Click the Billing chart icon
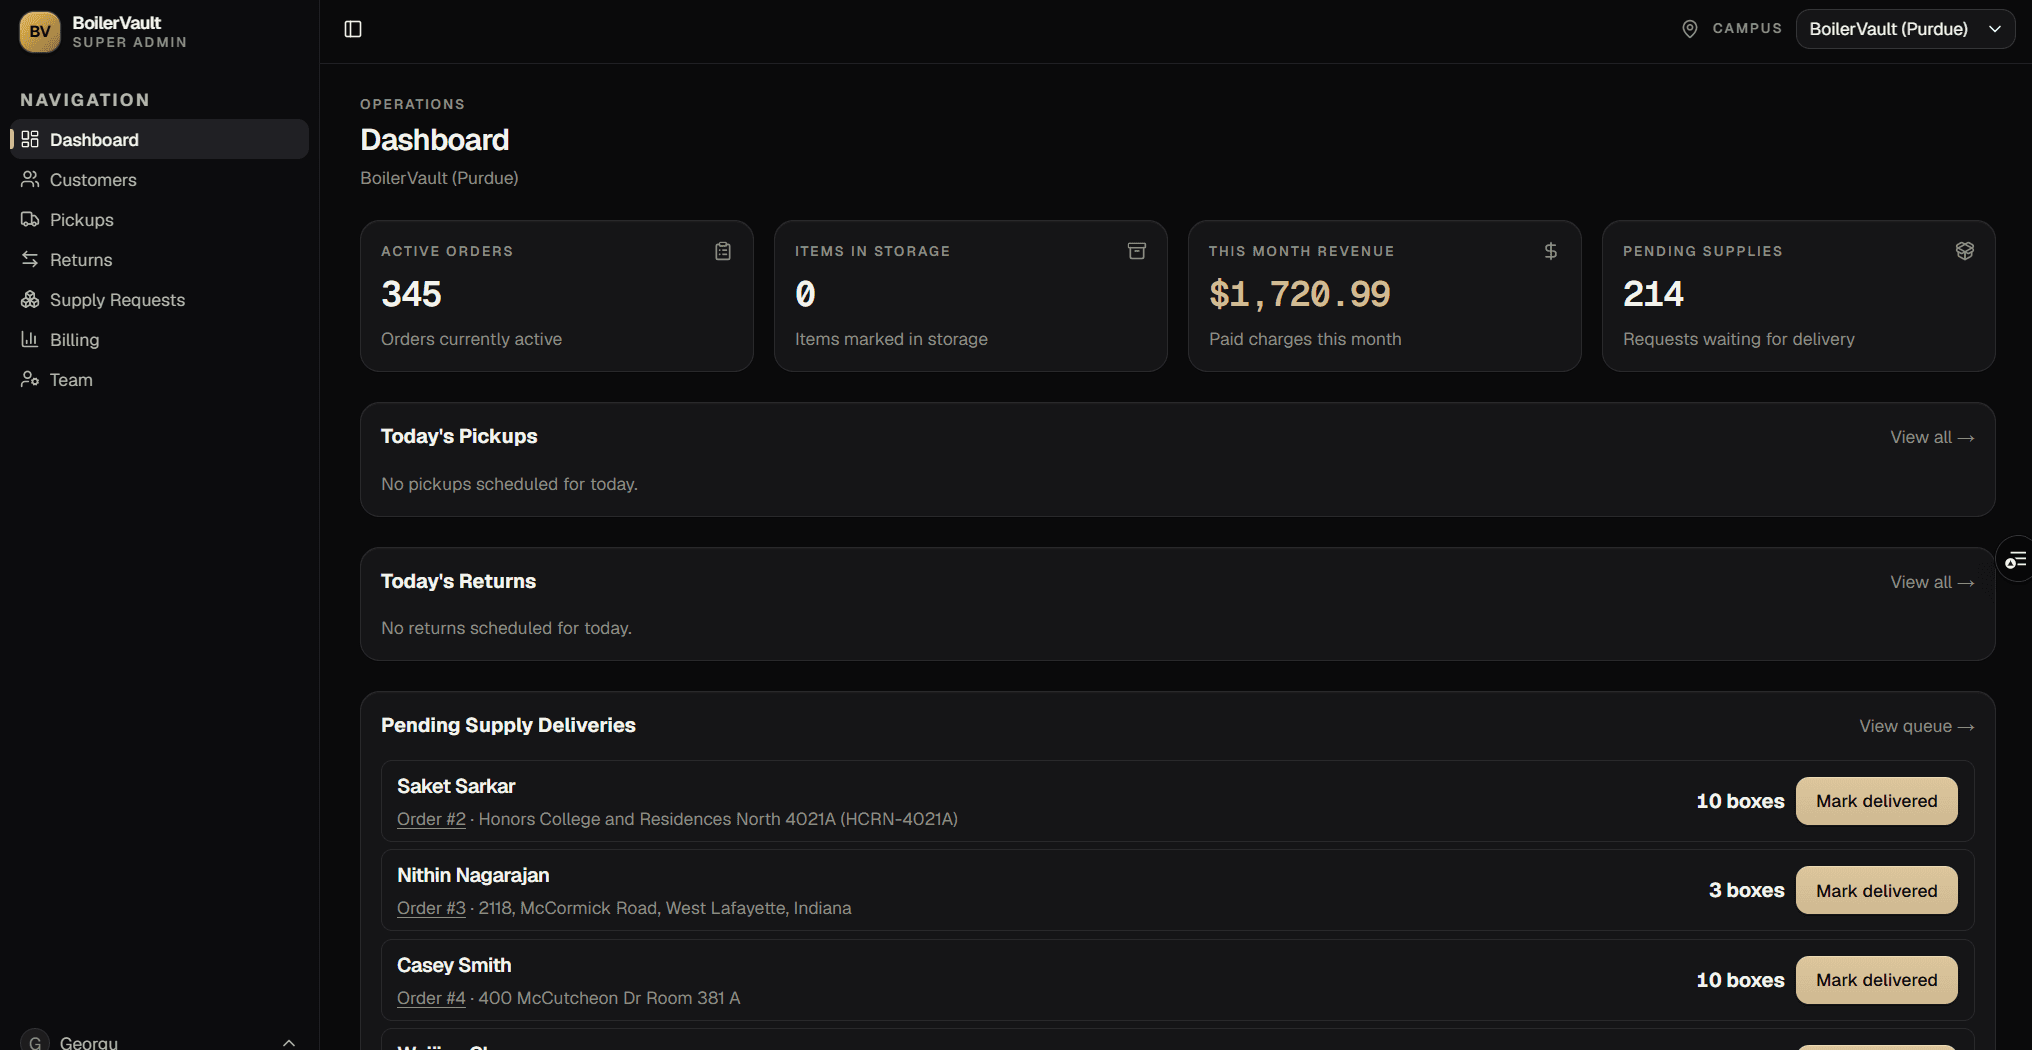This screenshot has width=2032, height=1050. coord(30,339)
